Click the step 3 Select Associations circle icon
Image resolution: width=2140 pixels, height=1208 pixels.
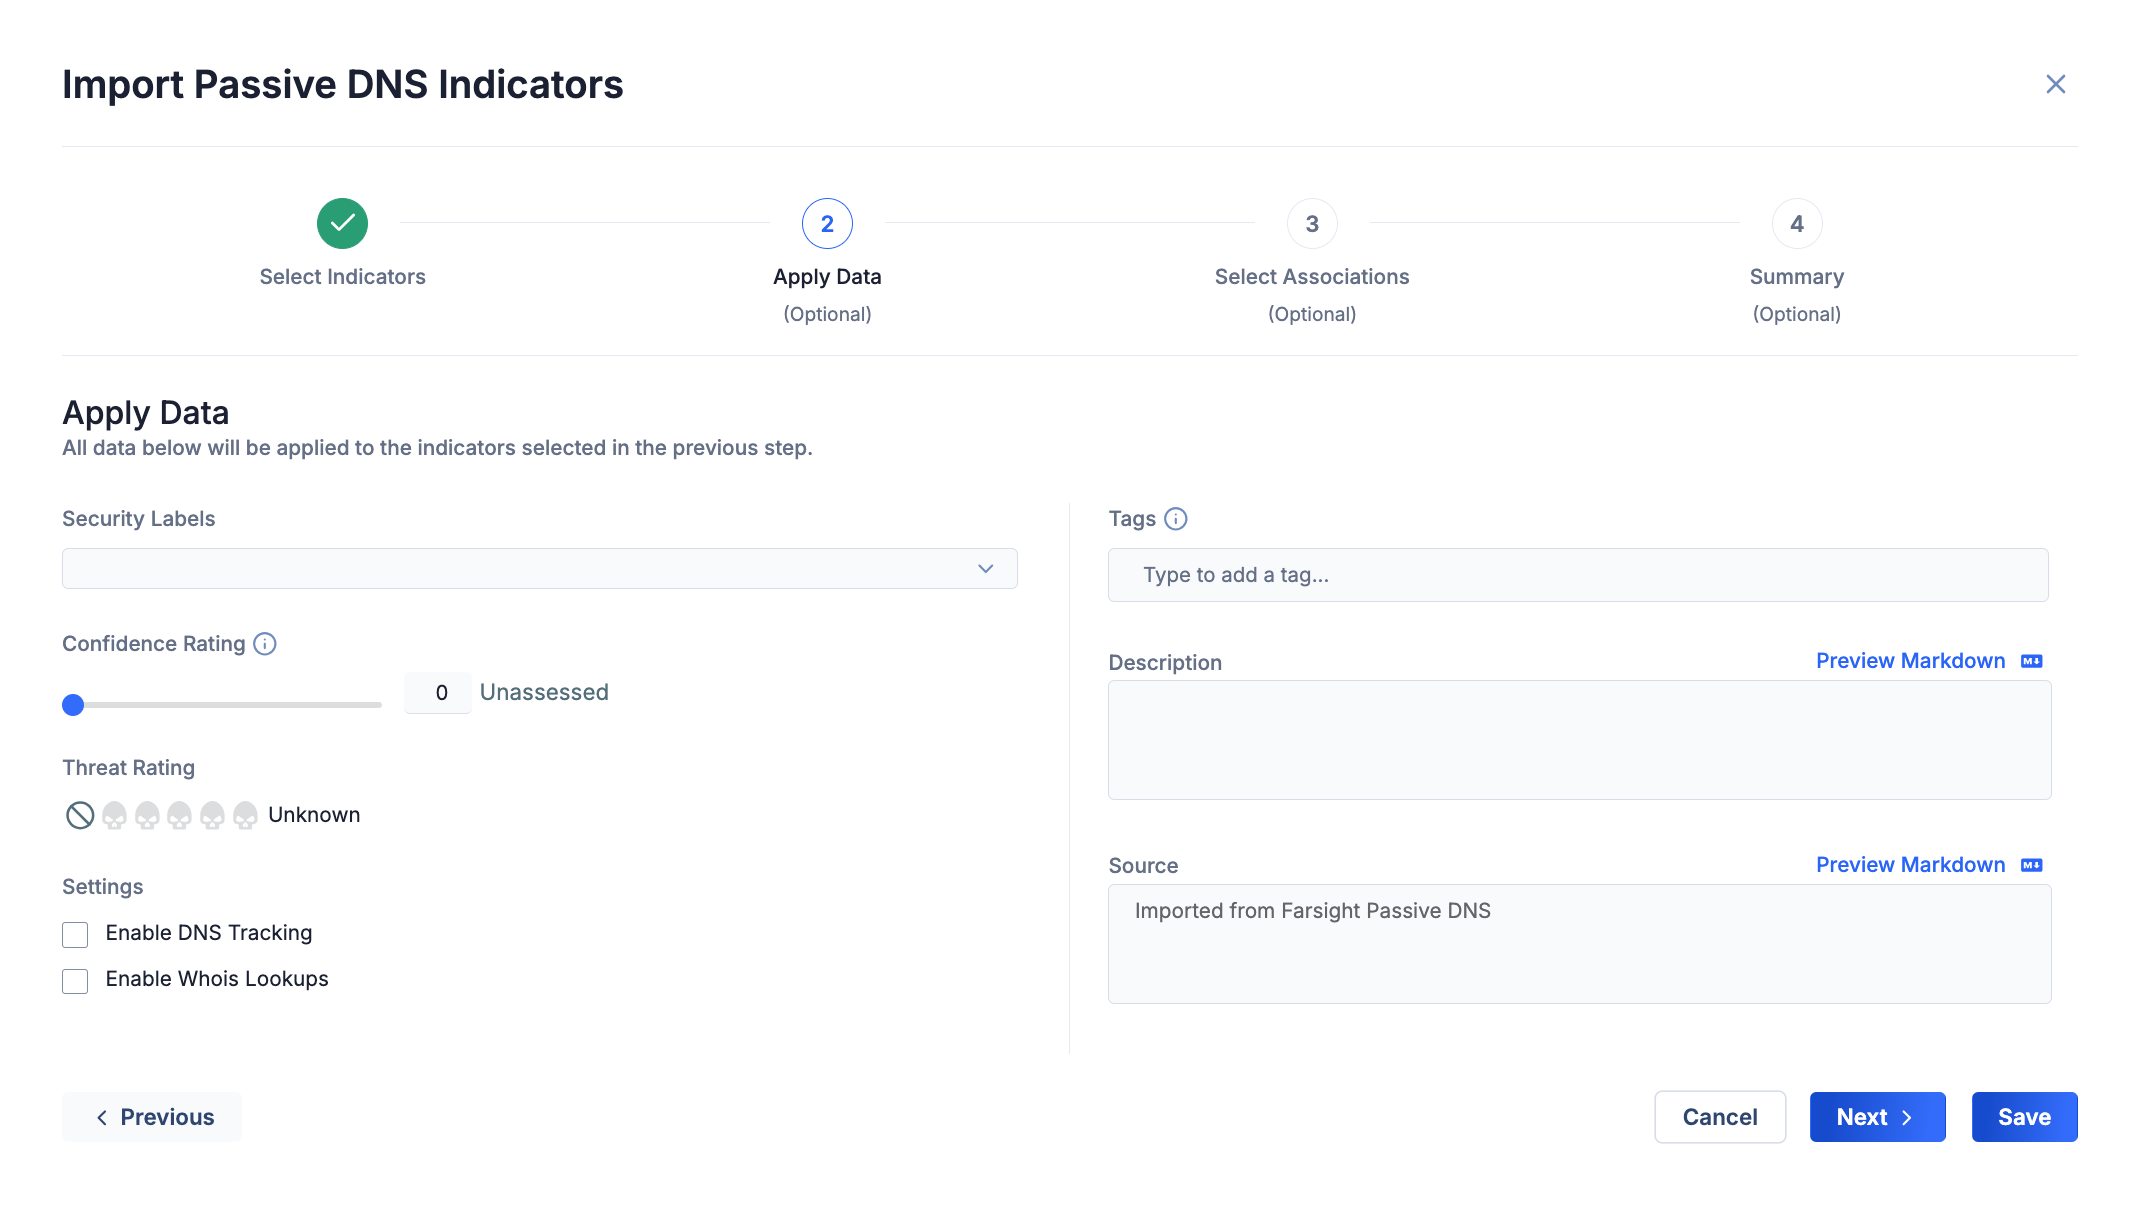pyautogui.click(x=1311, y=225)
